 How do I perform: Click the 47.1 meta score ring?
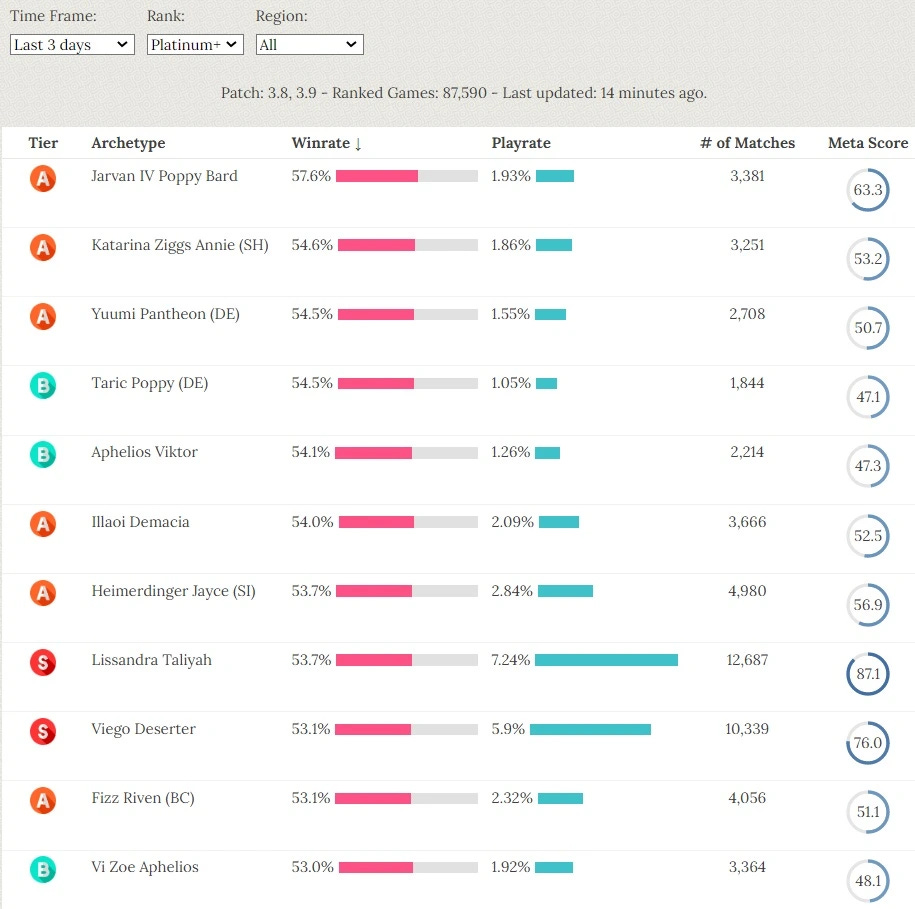click(x=868, y=397)
